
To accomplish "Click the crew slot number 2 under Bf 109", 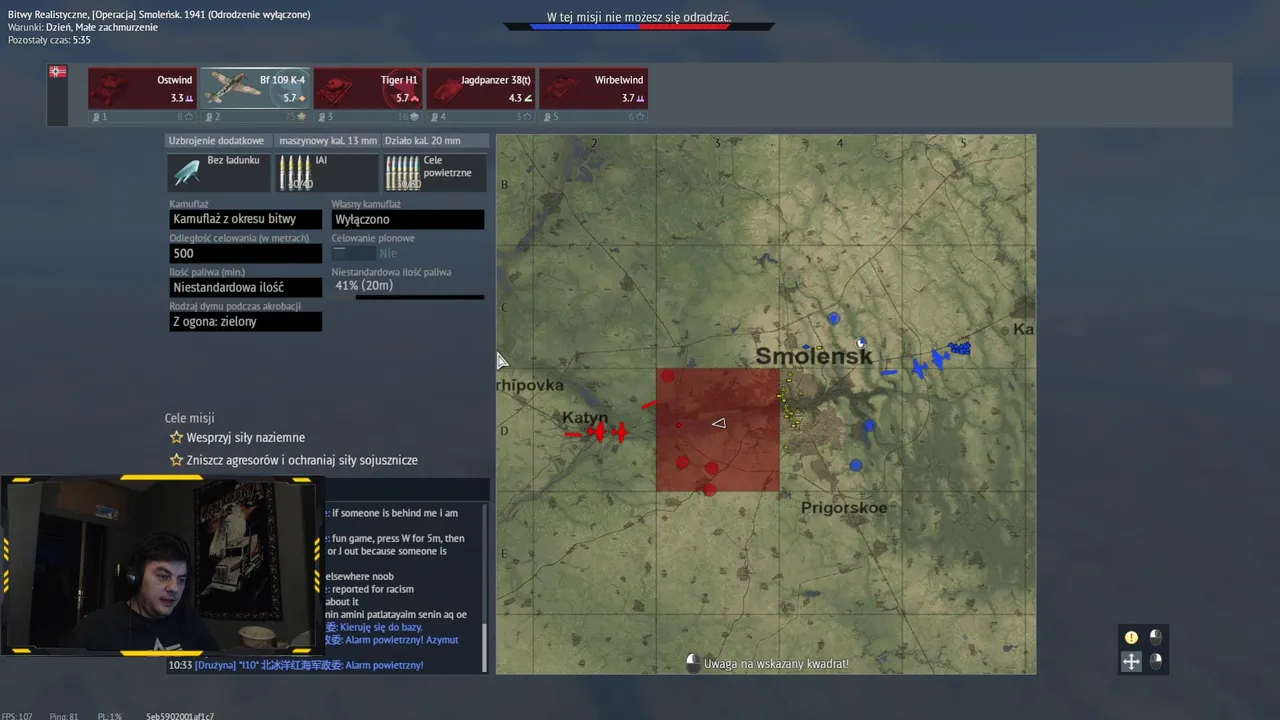I will (212, 117).
